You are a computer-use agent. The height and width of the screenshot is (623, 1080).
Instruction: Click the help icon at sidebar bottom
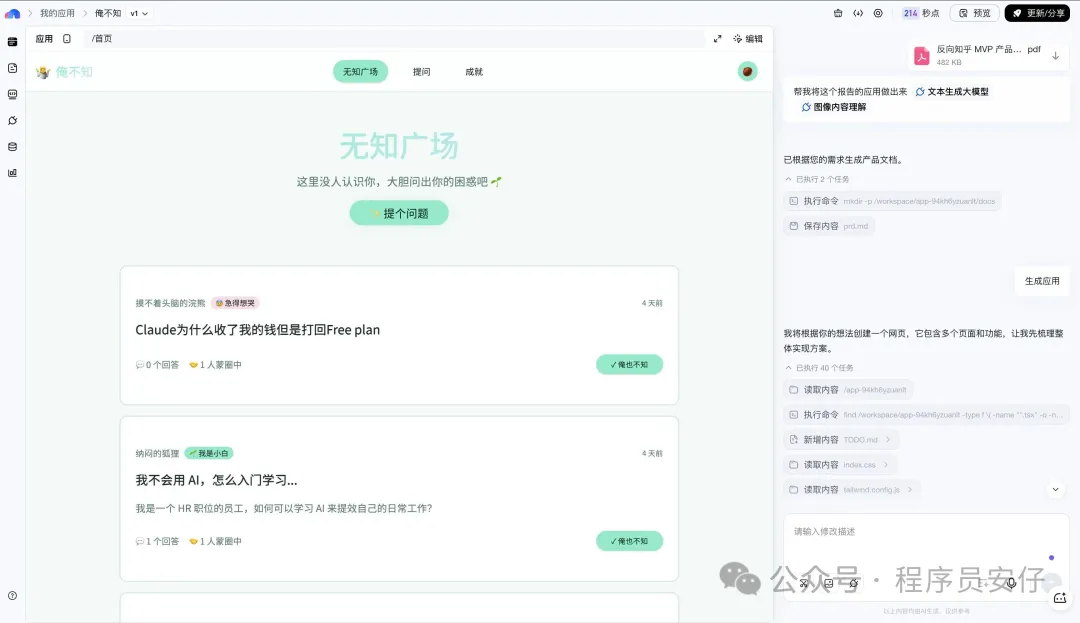coord(12,595)
